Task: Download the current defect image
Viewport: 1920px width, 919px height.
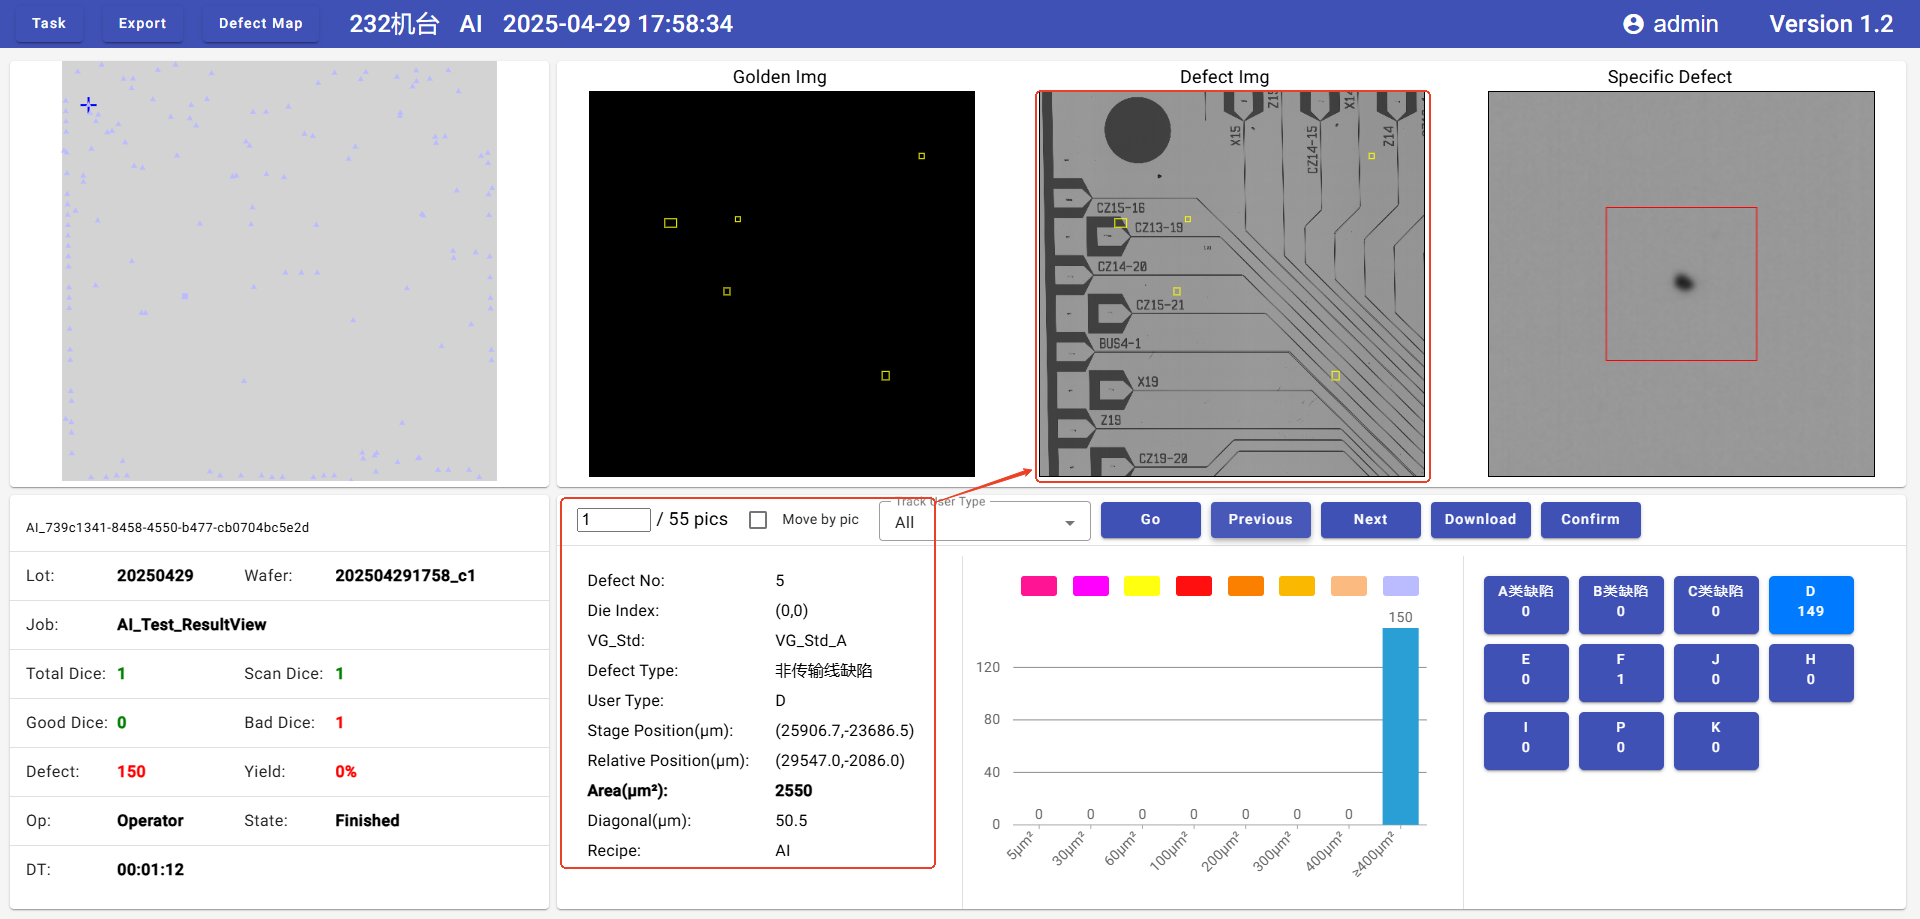Action: click(1480, 520)
